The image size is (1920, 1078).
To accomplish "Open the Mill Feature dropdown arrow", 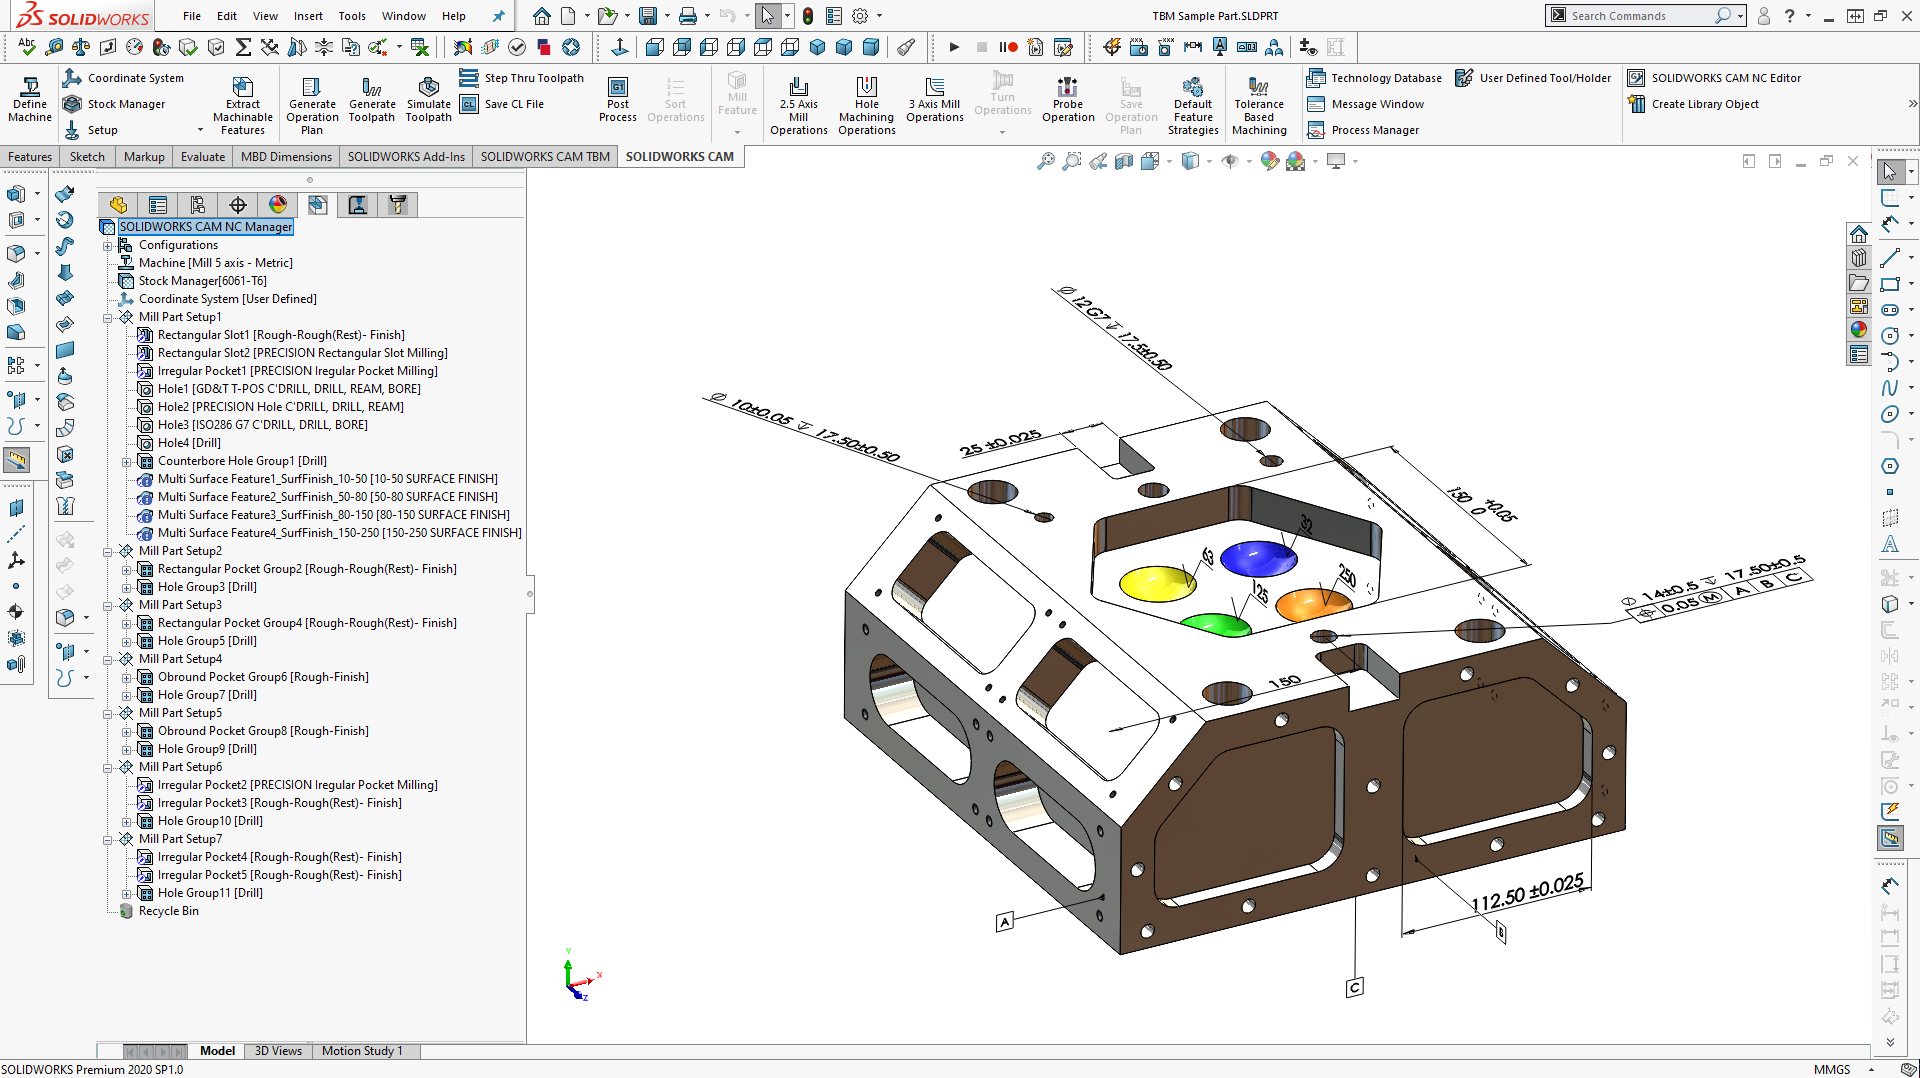I will [737, 132].
